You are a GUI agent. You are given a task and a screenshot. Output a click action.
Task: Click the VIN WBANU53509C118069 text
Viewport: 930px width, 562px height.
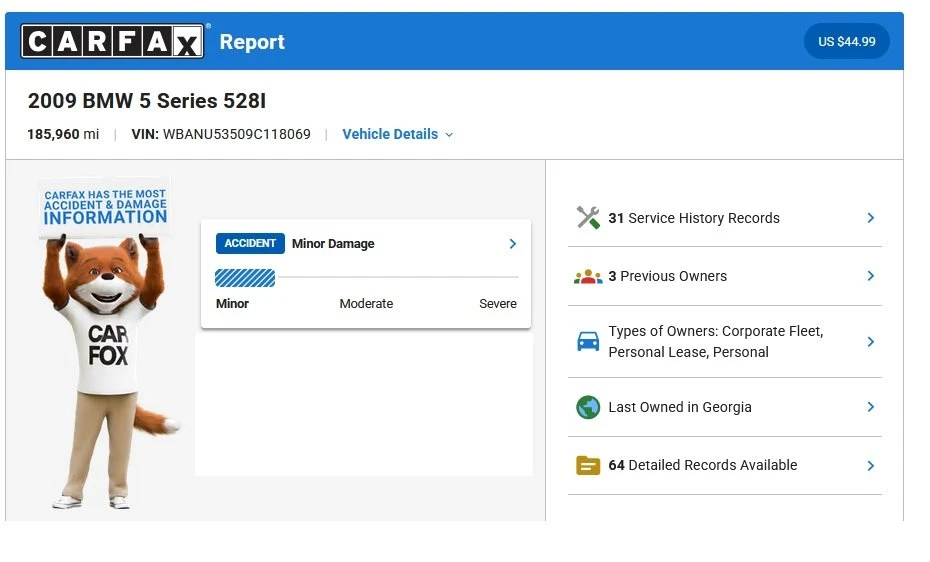tap(221, 134)
